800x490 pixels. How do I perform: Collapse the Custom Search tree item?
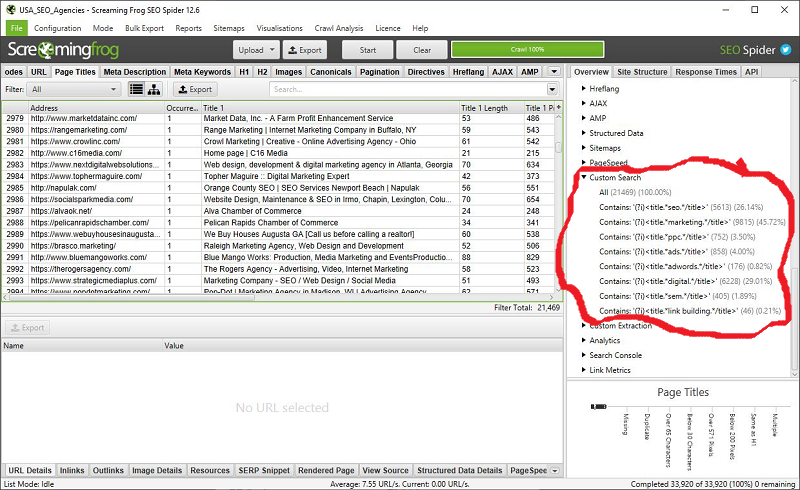584,177
